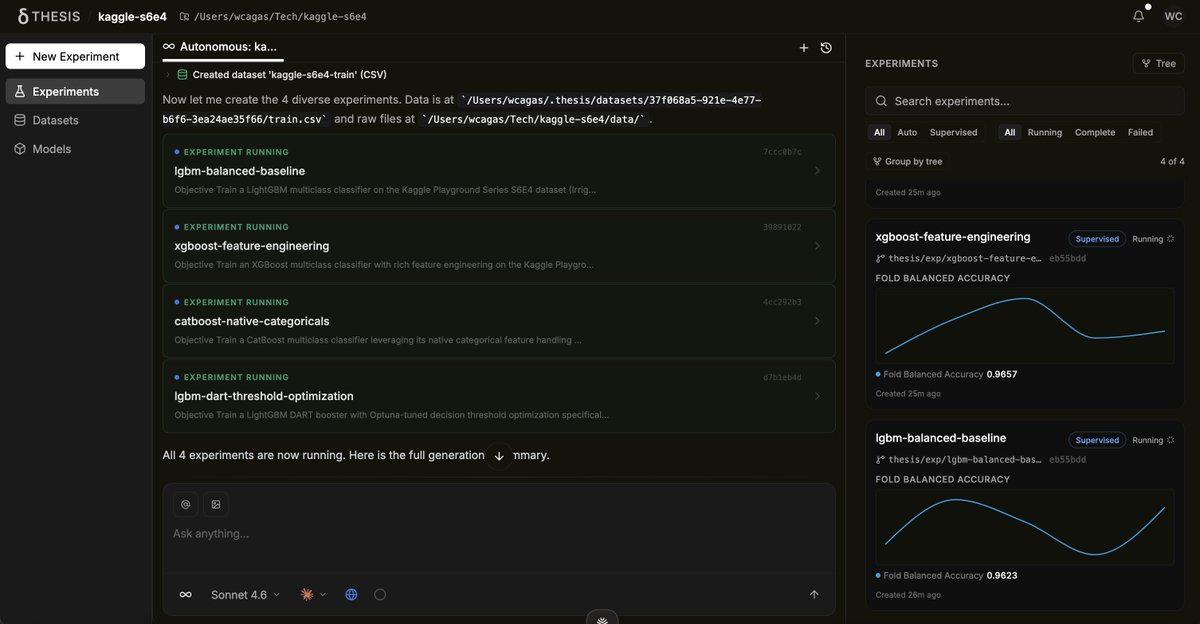Switch to Tree view
Image resolution: width=1200 pixels, height=624 pixels.
click(x=1158, y=63)
